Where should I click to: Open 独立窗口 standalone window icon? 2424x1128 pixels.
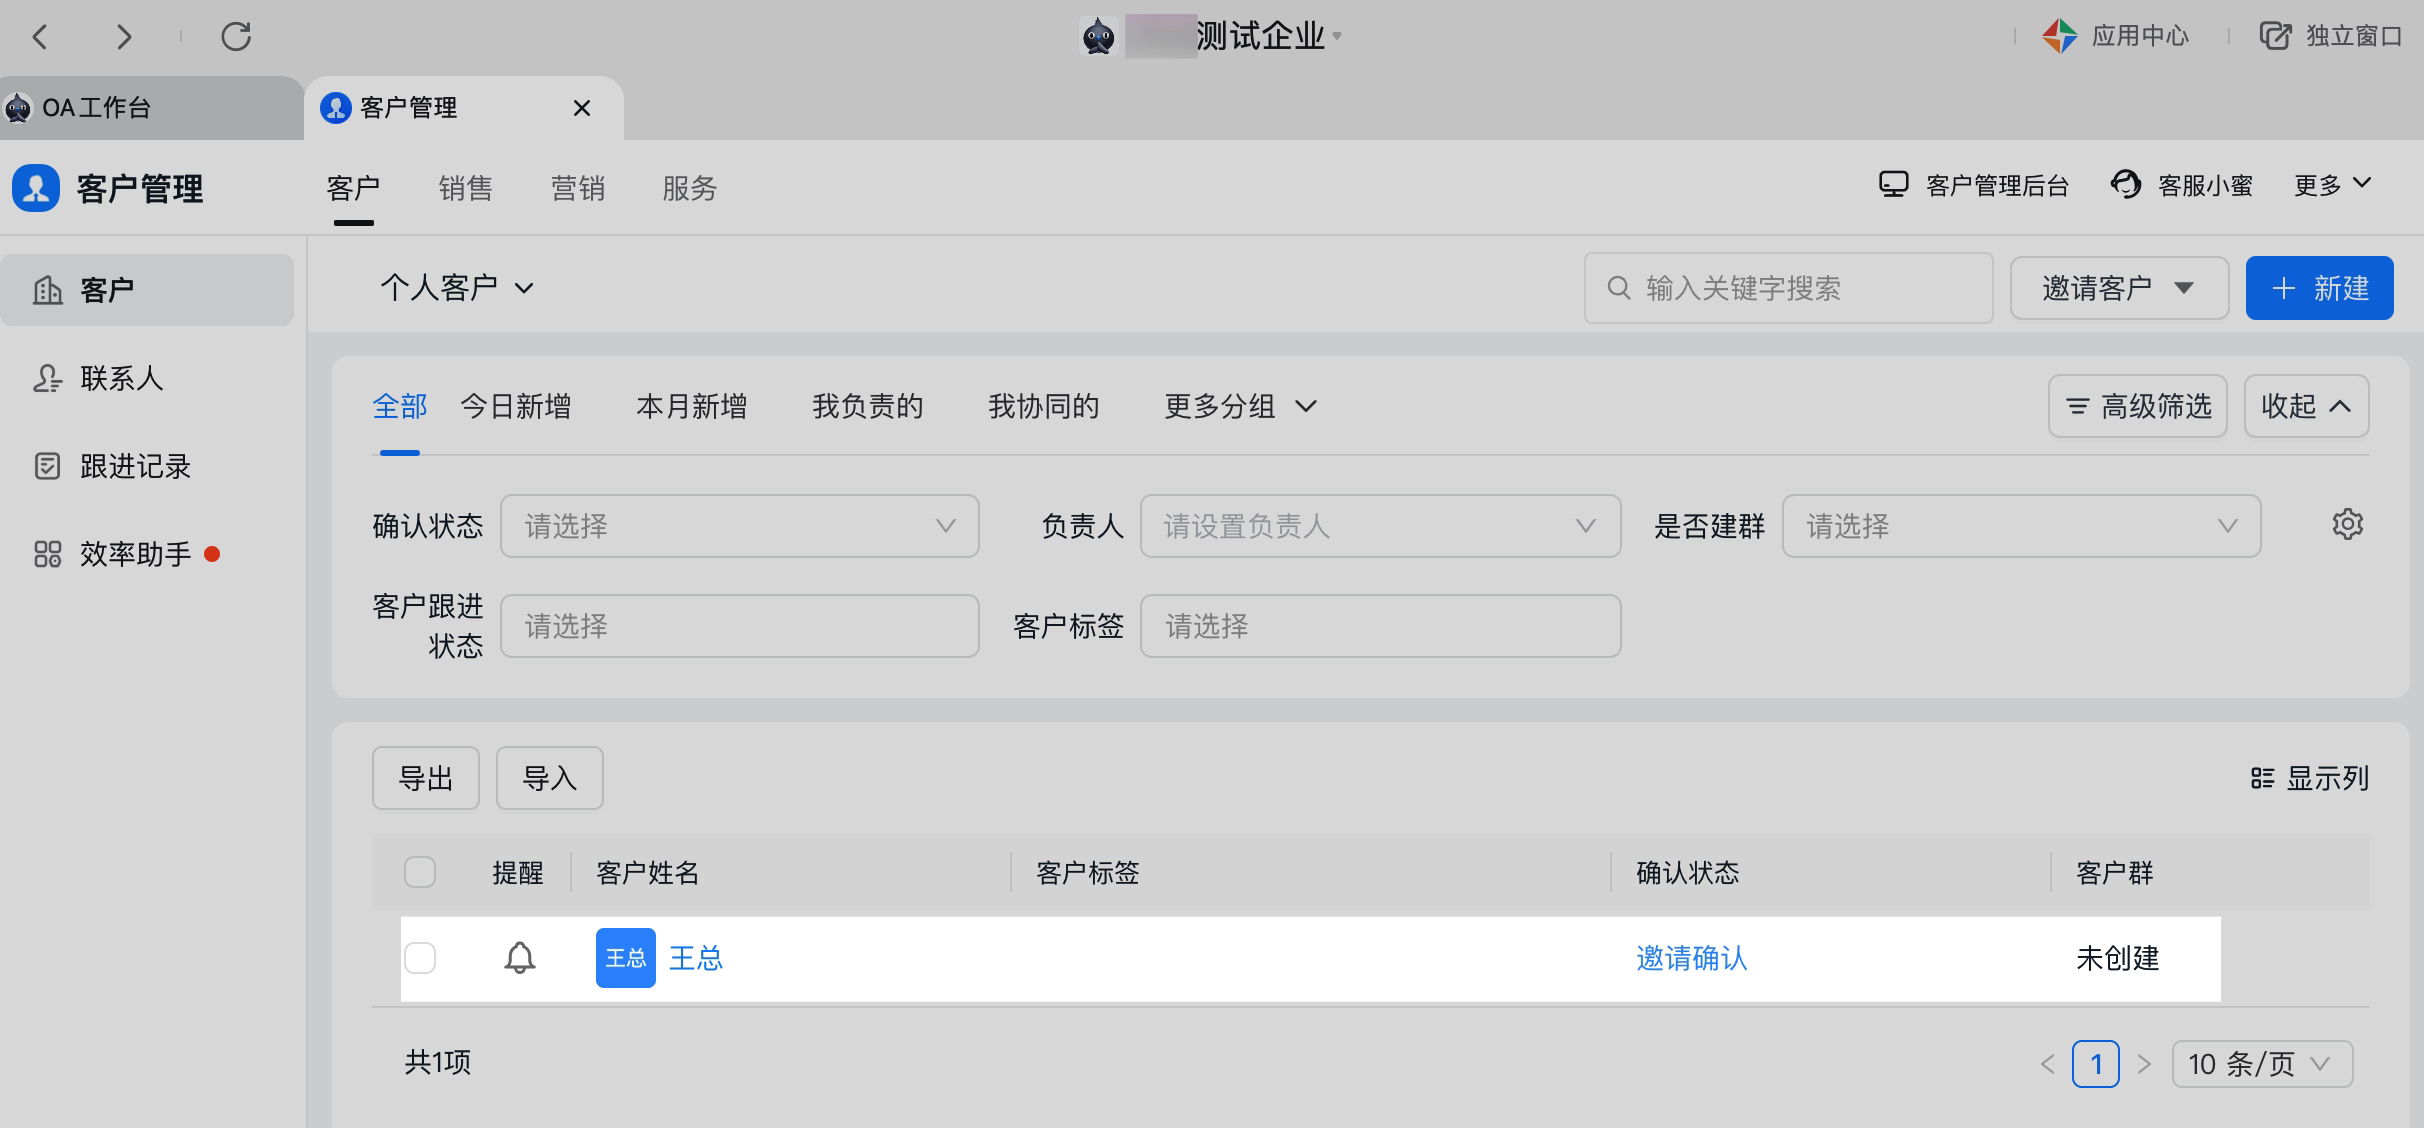(x=2275, y=37)
